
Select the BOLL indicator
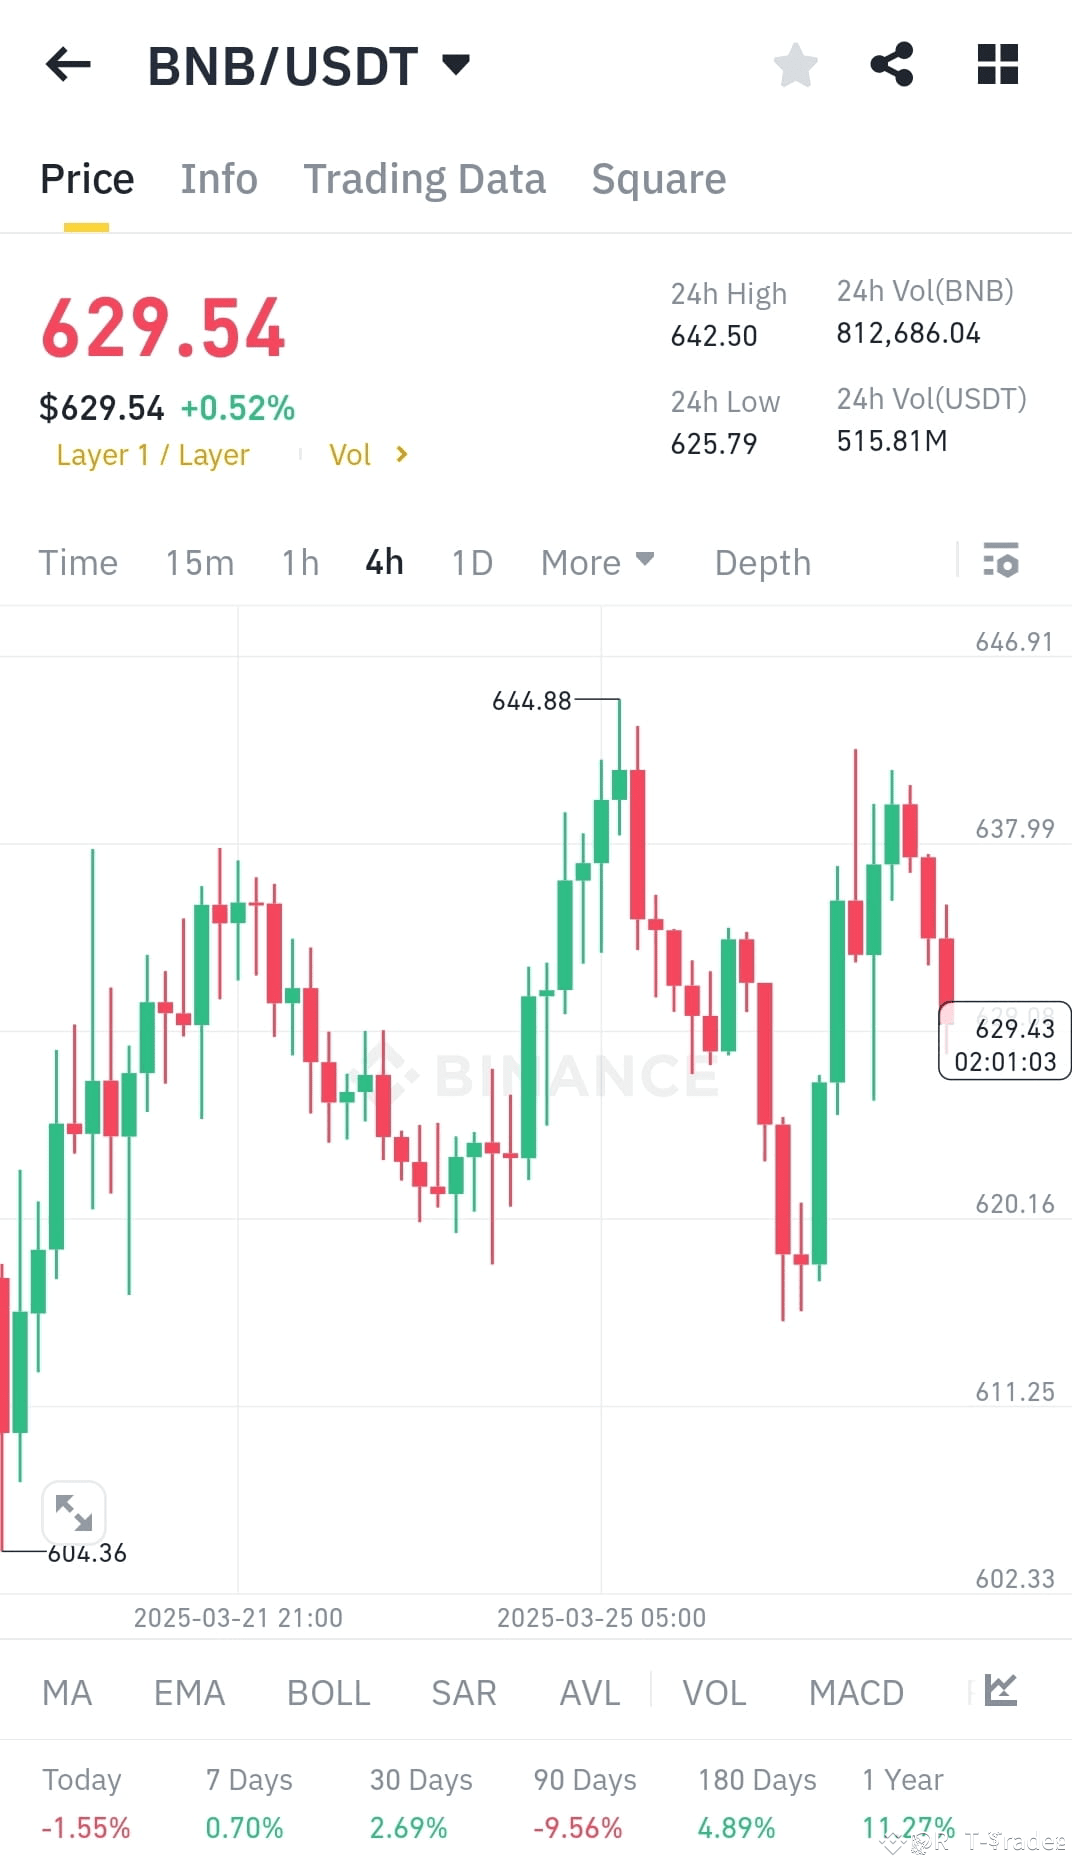coord(329,1692)
